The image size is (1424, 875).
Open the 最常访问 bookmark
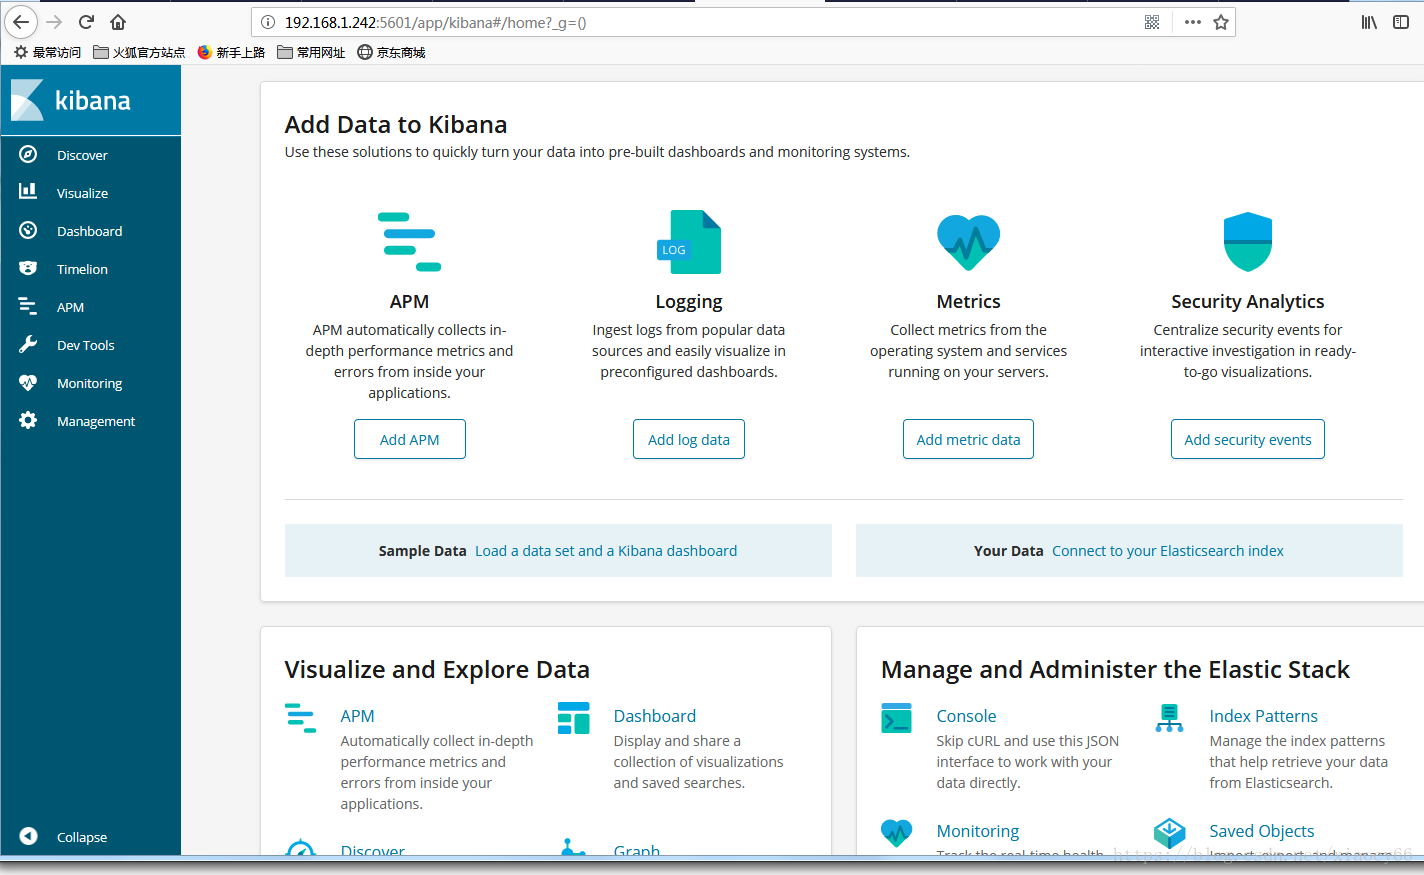[47, 52]
